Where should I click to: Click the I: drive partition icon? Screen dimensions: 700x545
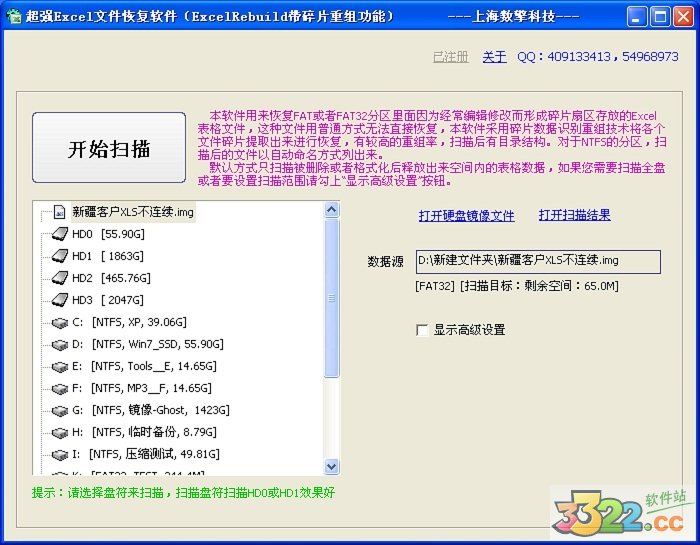click(x=60, y=454)
